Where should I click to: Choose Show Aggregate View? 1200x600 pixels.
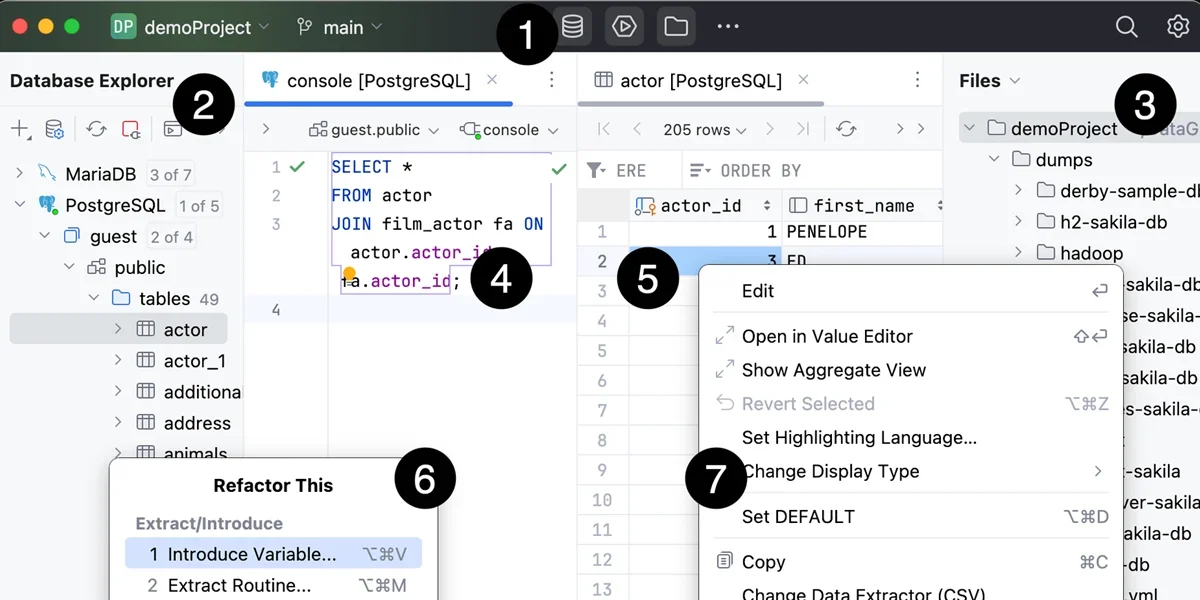[x=911, y=370]
